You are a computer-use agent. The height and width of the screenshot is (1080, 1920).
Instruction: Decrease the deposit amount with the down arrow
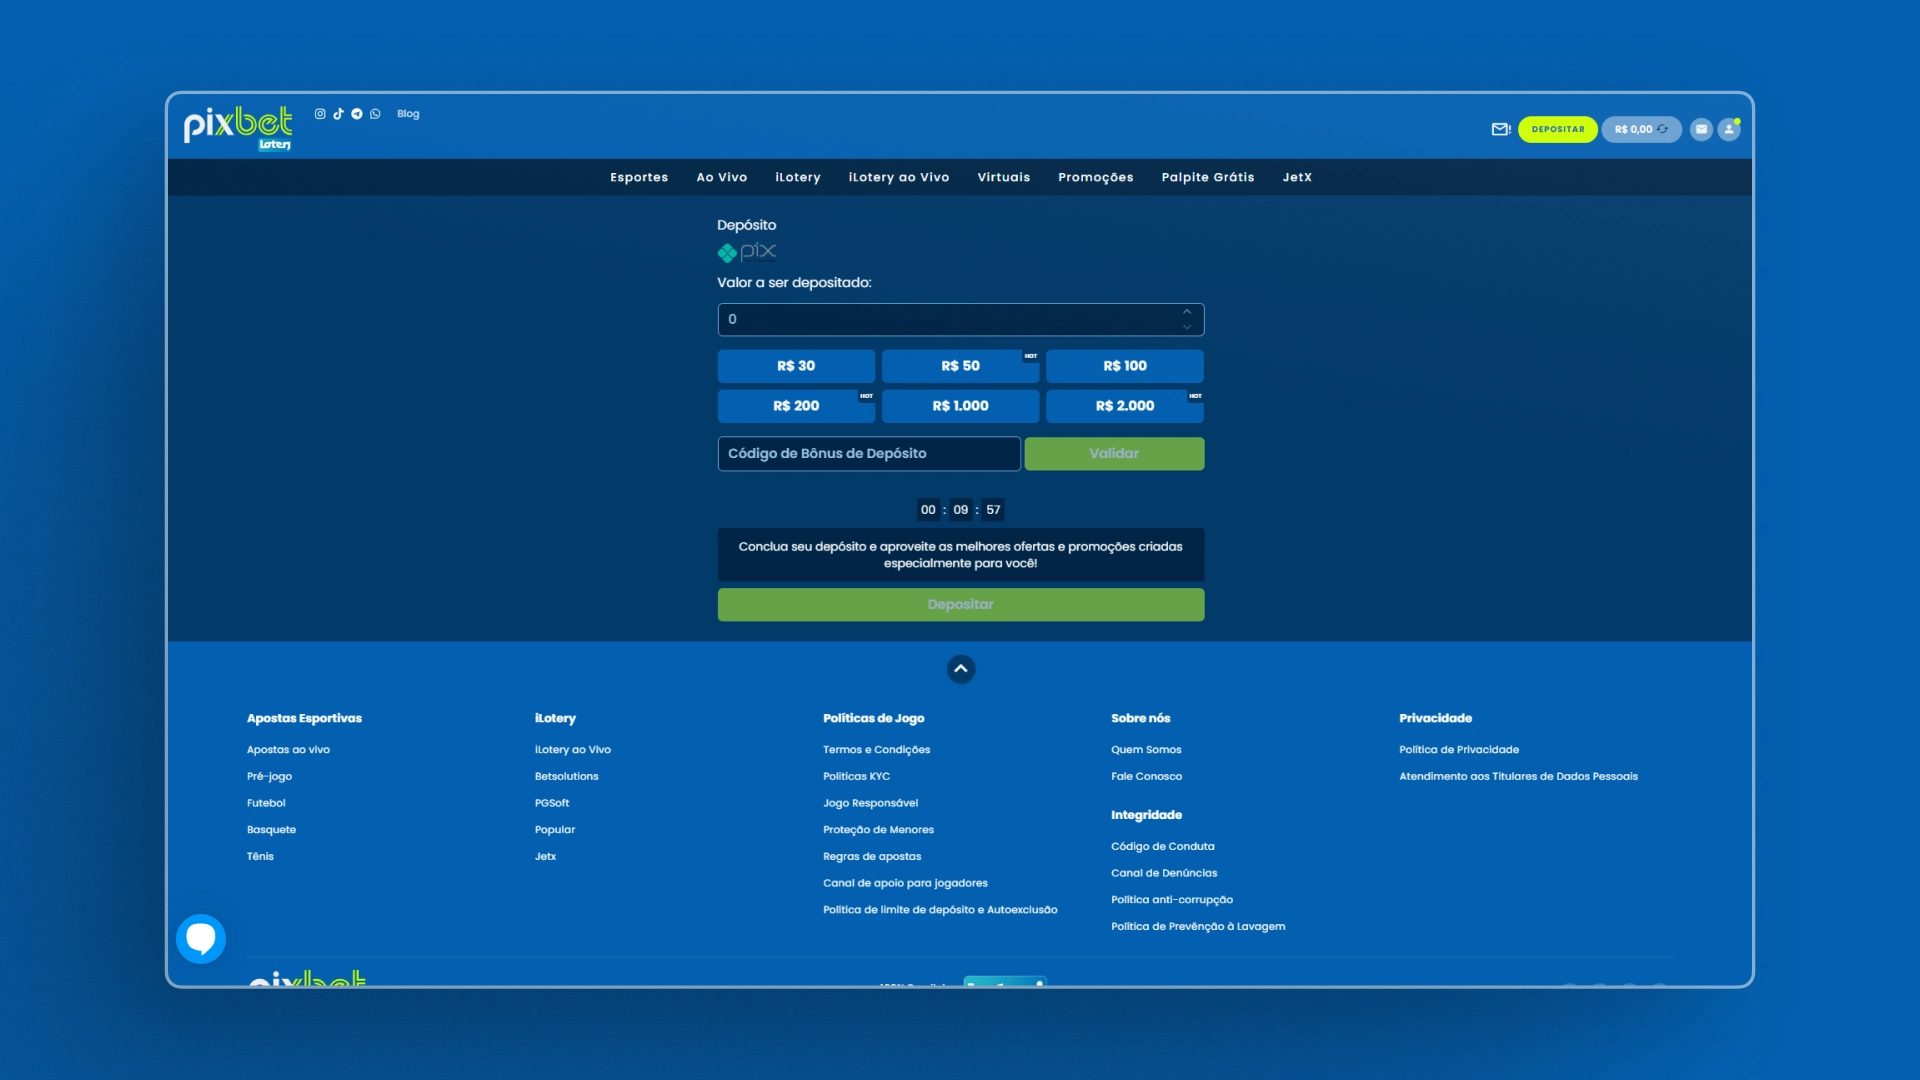coord(1187,327)
